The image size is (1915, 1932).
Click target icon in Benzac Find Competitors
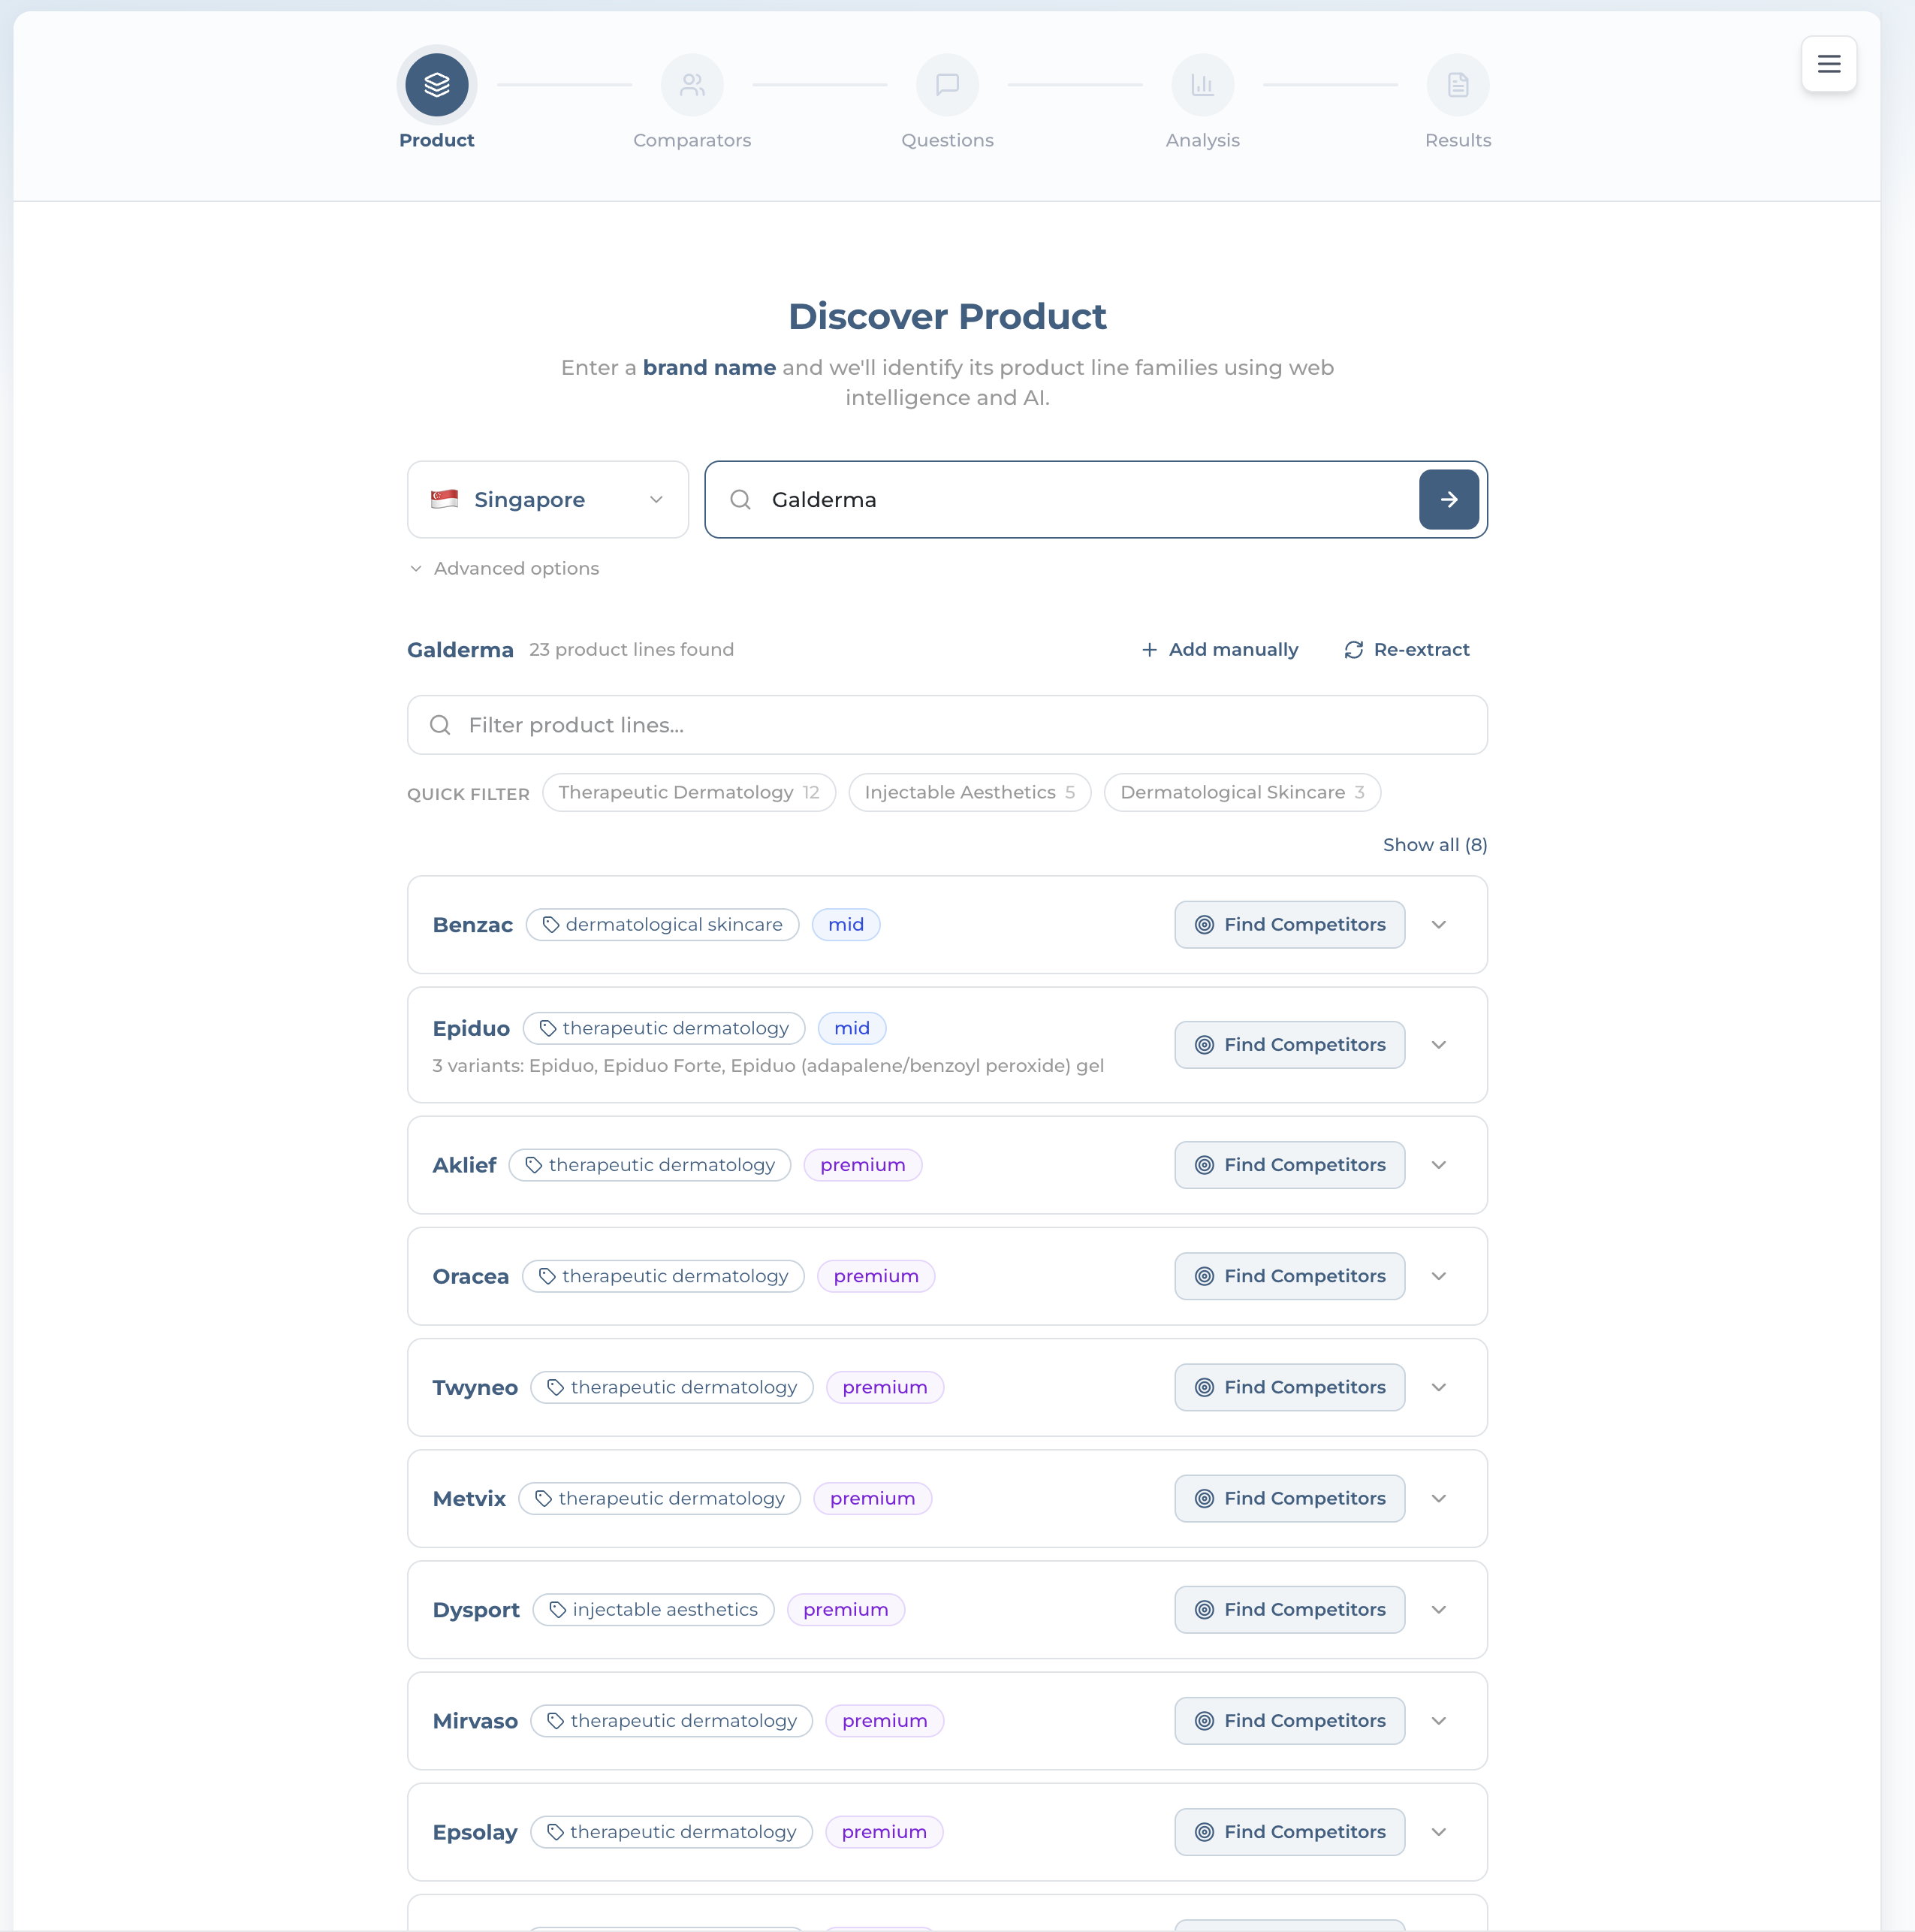click(x=1204, y=925)
